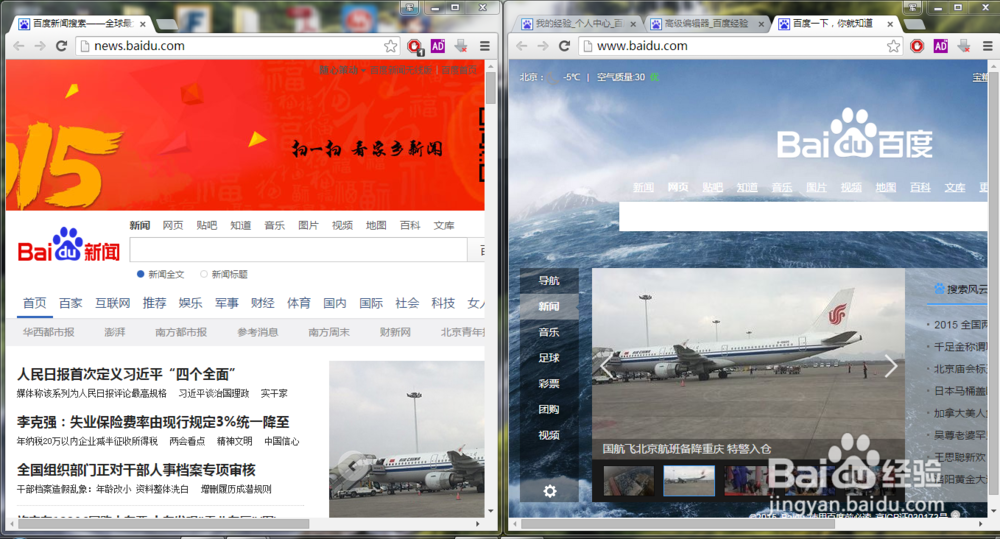Show the next slide in Baidu news carousel
This screenshot has height=539, width=1000.
pos(890,365)
